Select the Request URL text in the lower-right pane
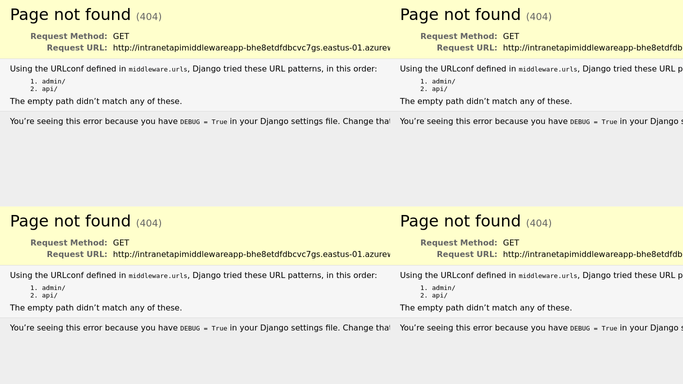683x384 pixels. 593,254
